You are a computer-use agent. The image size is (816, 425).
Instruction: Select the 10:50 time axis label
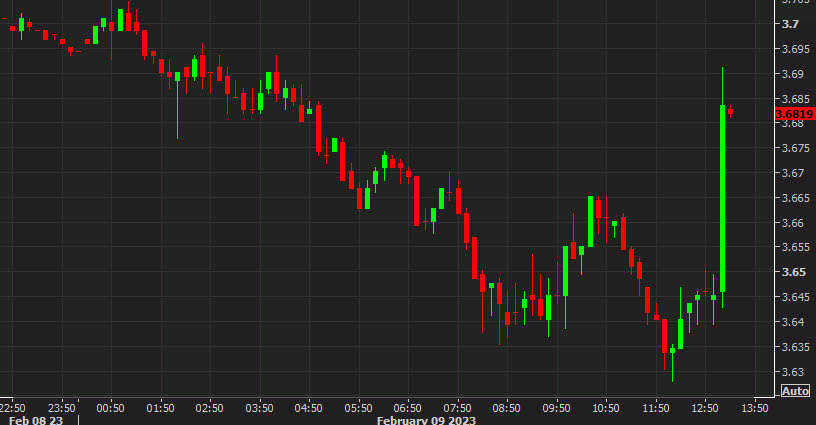[607, 408]
